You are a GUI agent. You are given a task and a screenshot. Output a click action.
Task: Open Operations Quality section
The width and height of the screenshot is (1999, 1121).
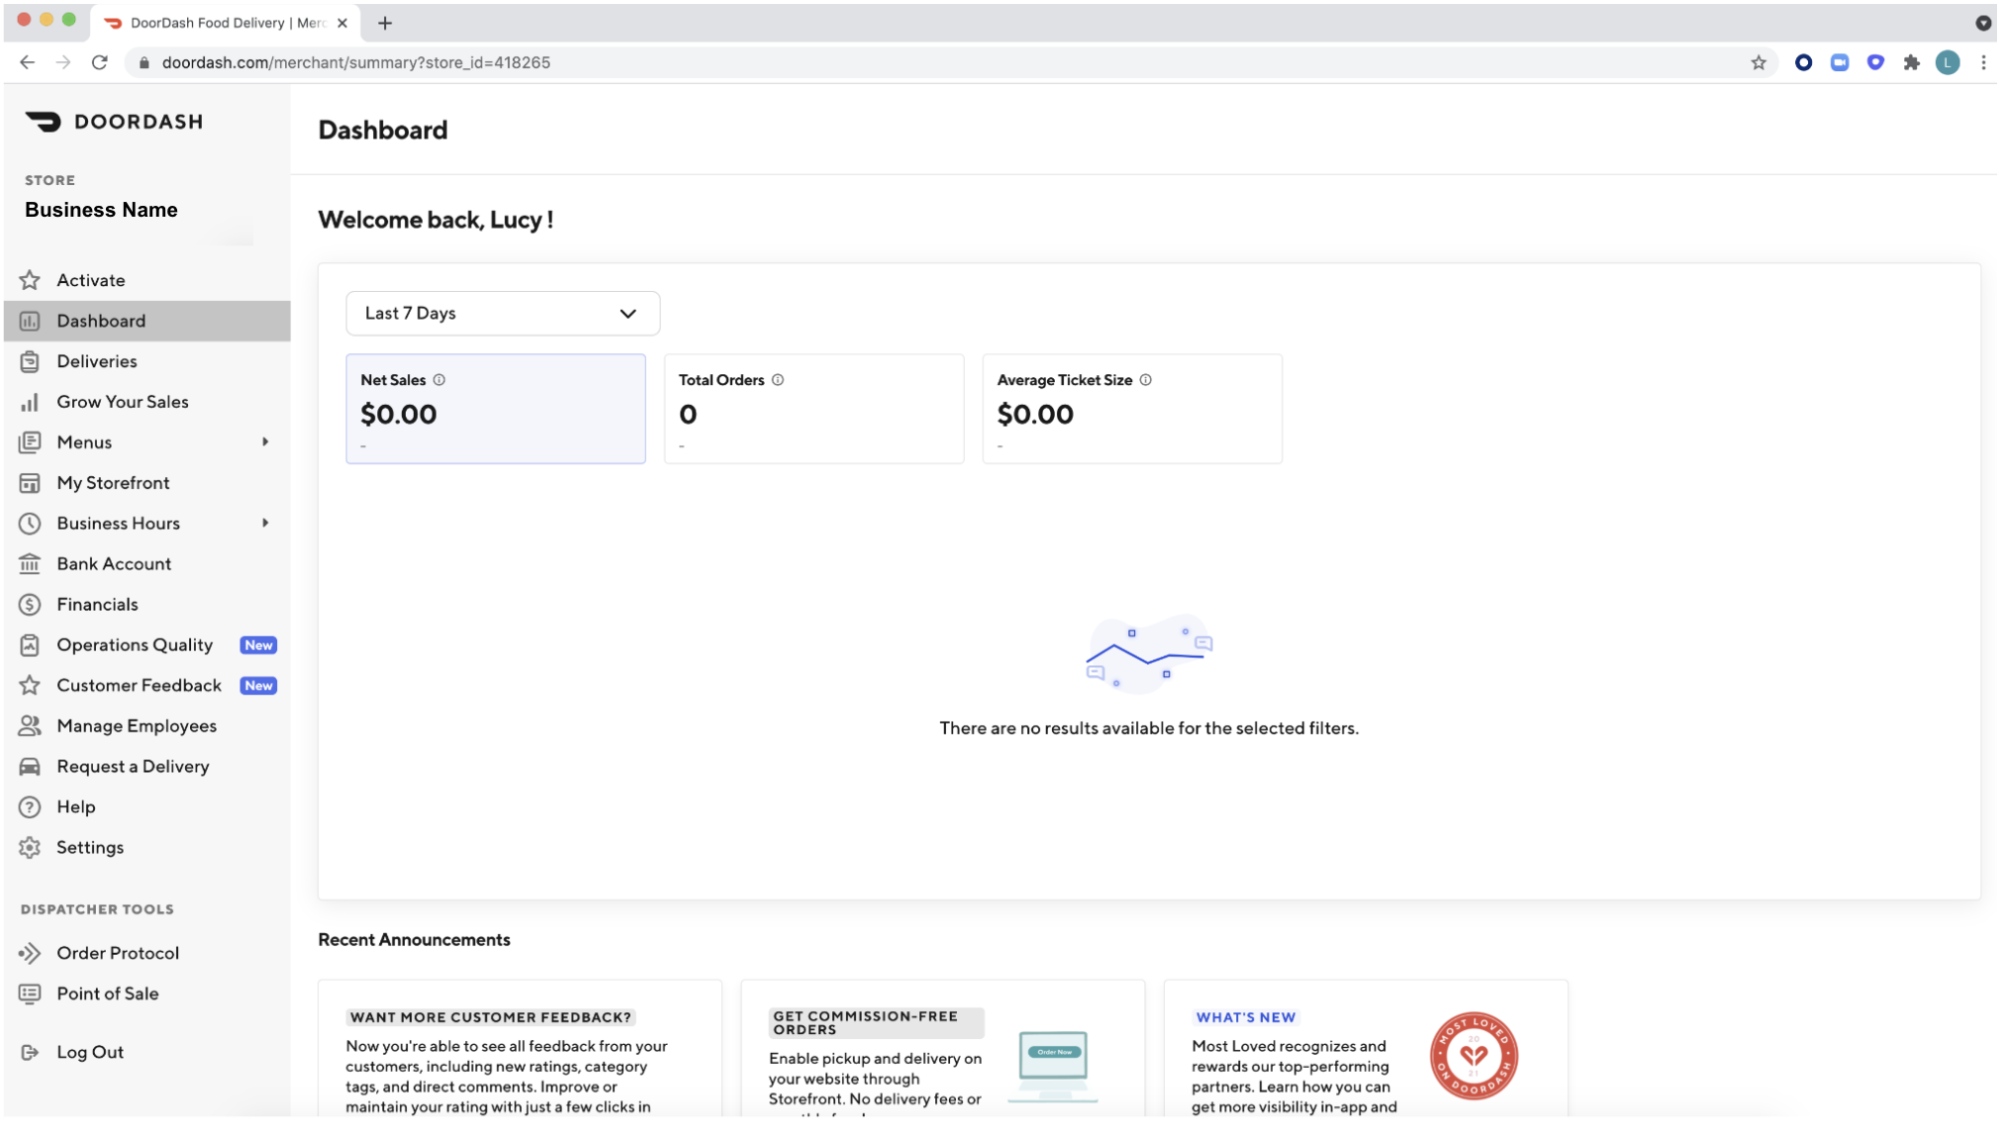click(133, 644)
